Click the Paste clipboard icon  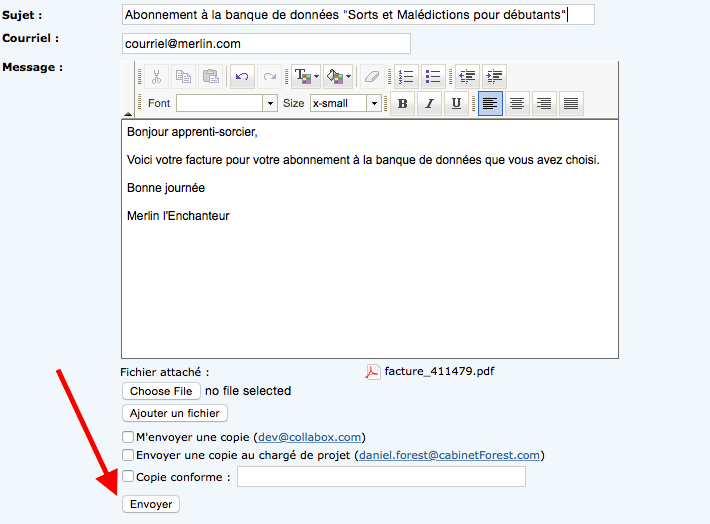211,77
